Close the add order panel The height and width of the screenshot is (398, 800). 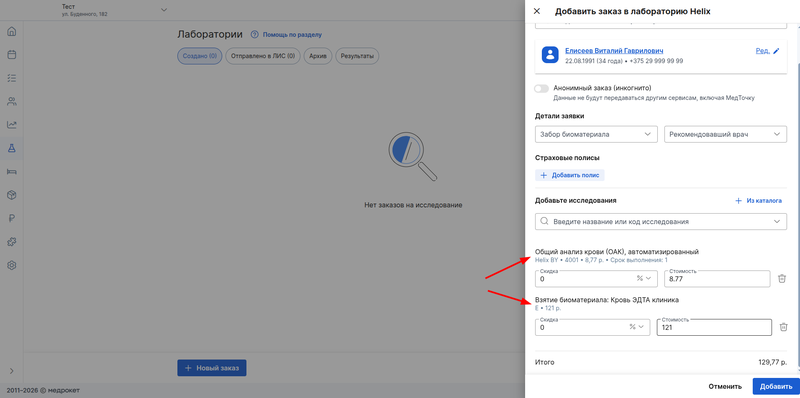click(x=536, y=11)
